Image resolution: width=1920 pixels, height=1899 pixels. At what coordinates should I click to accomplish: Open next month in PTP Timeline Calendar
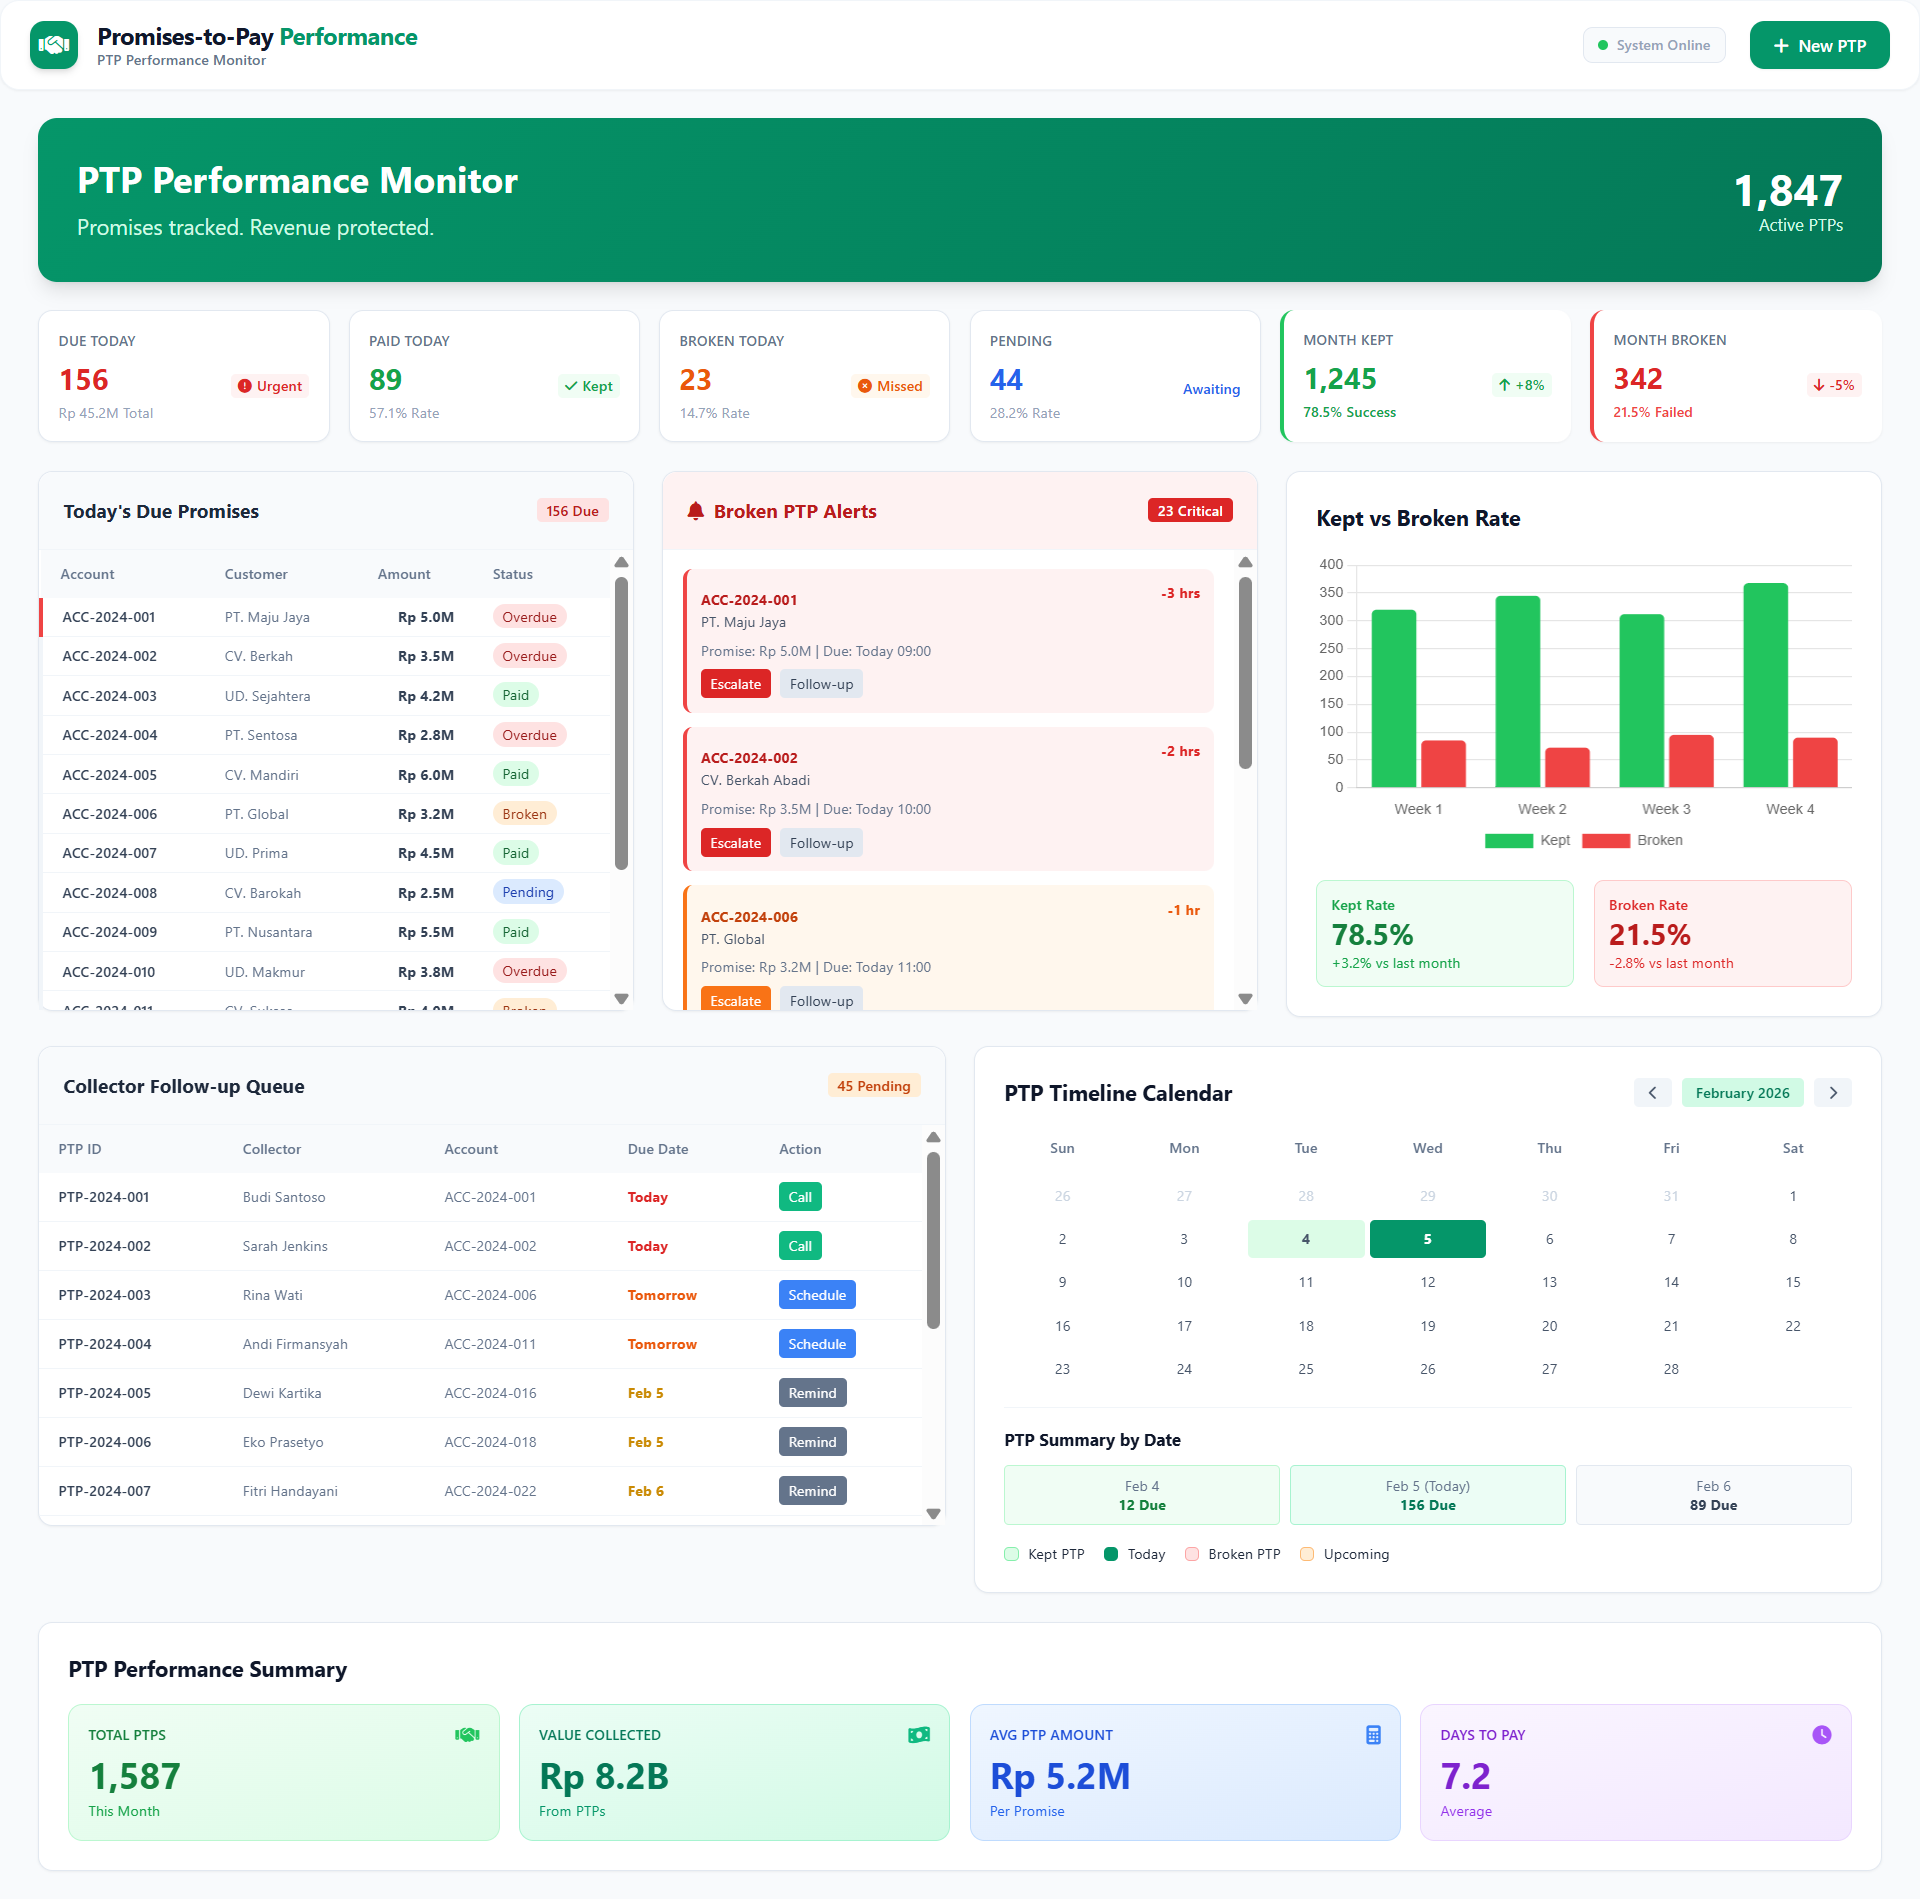point(1833,1092)
